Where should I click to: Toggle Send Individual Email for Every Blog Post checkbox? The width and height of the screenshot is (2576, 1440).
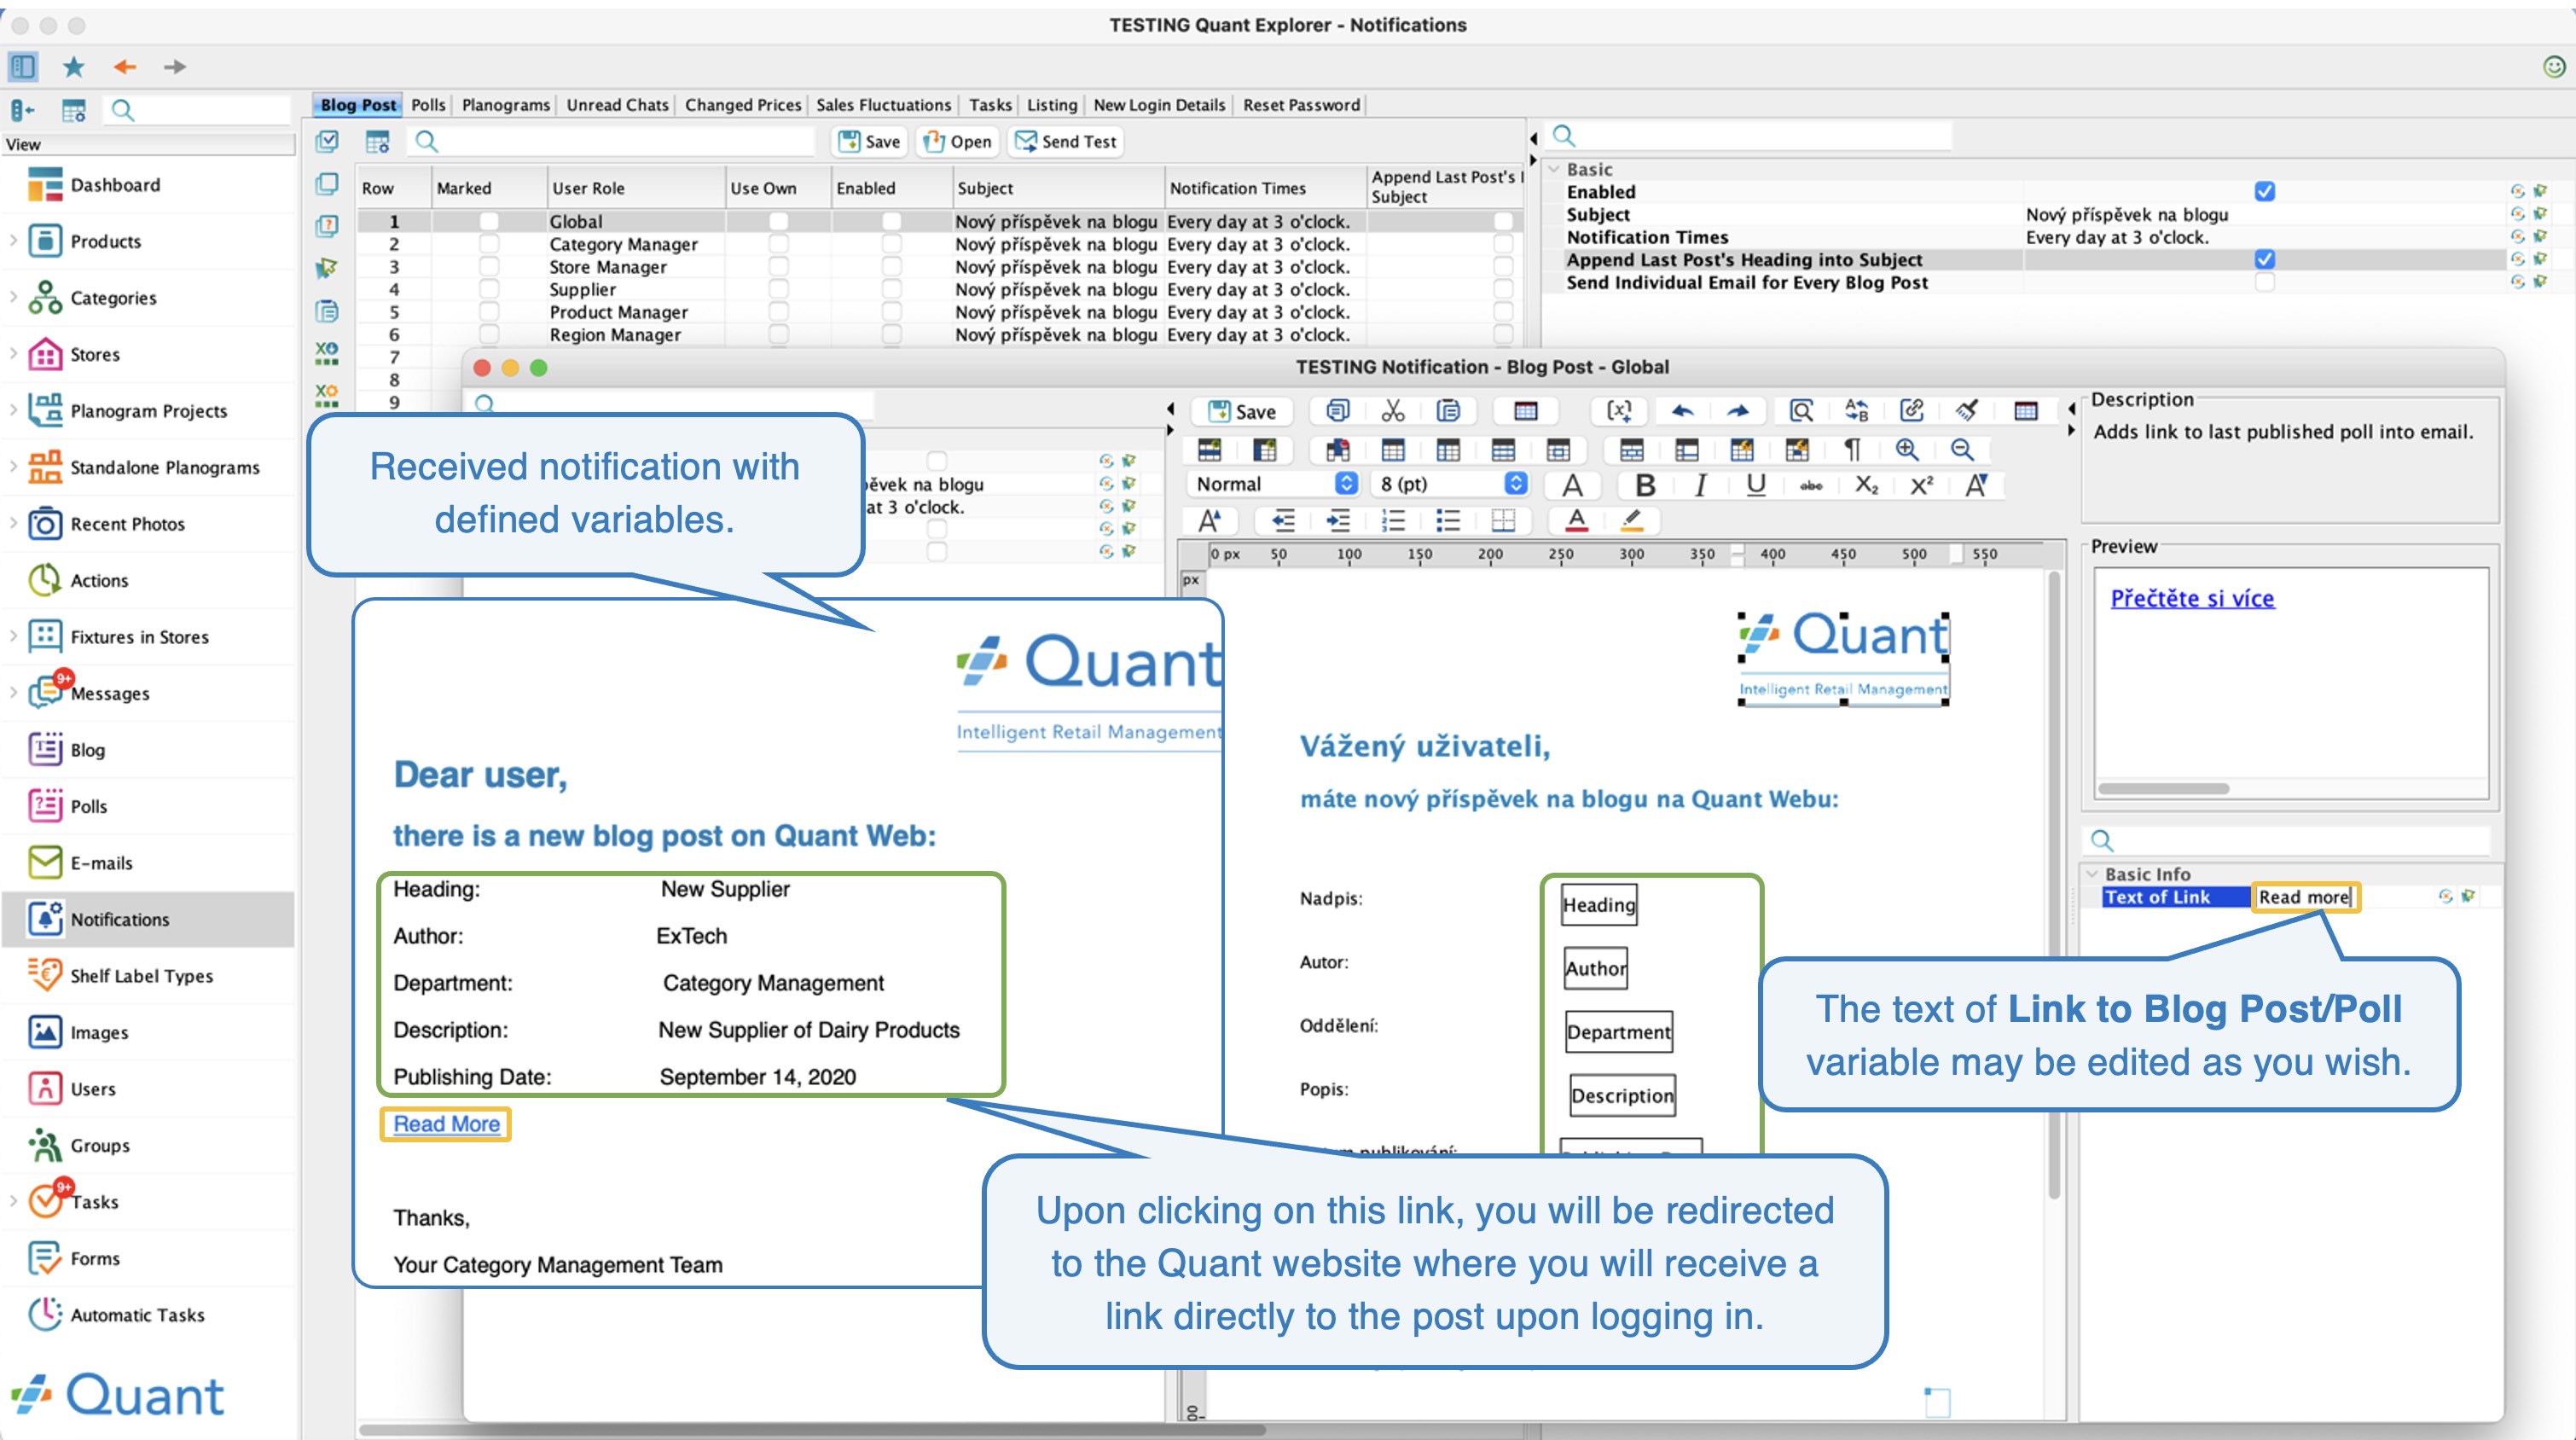(2264, 282)
